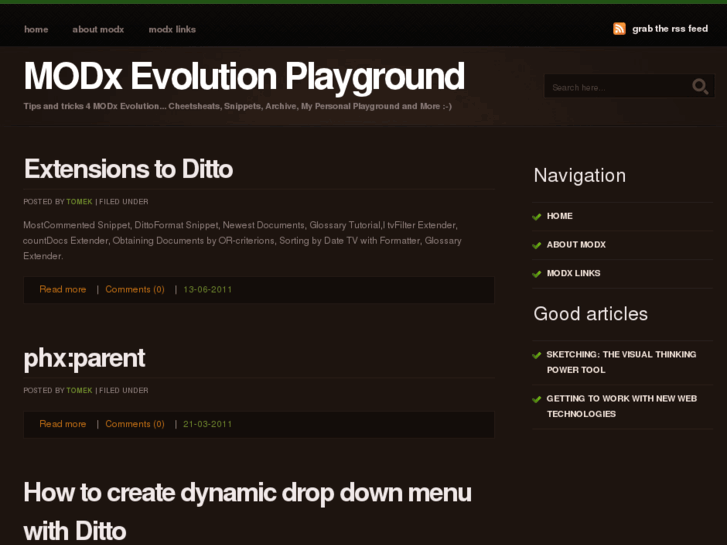Click the checkmark icon beside ABOUT MODX

click(536, 245)
